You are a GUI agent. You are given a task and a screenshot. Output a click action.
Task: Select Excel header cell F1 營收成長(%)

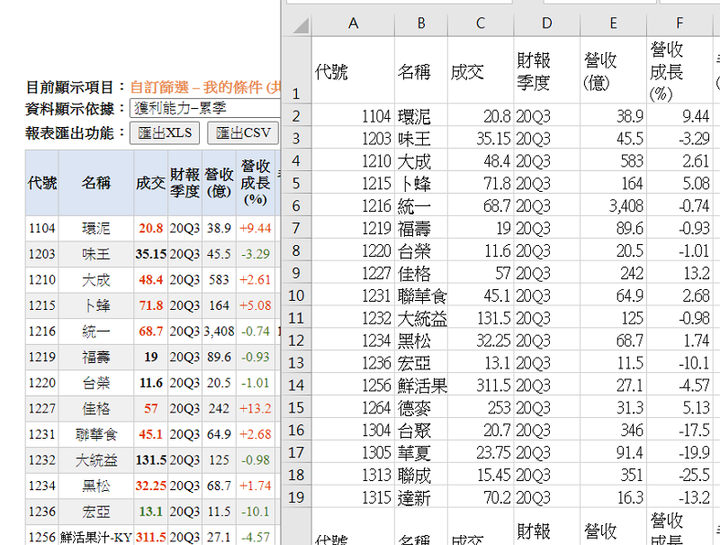pos(679,70)
